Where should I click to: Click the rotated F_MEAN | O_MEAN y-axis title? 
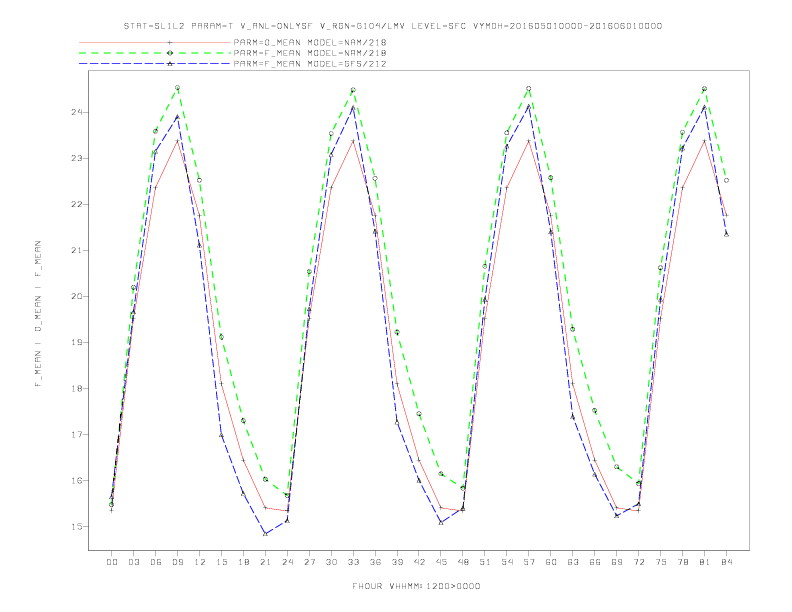click(x=38, y=314)
